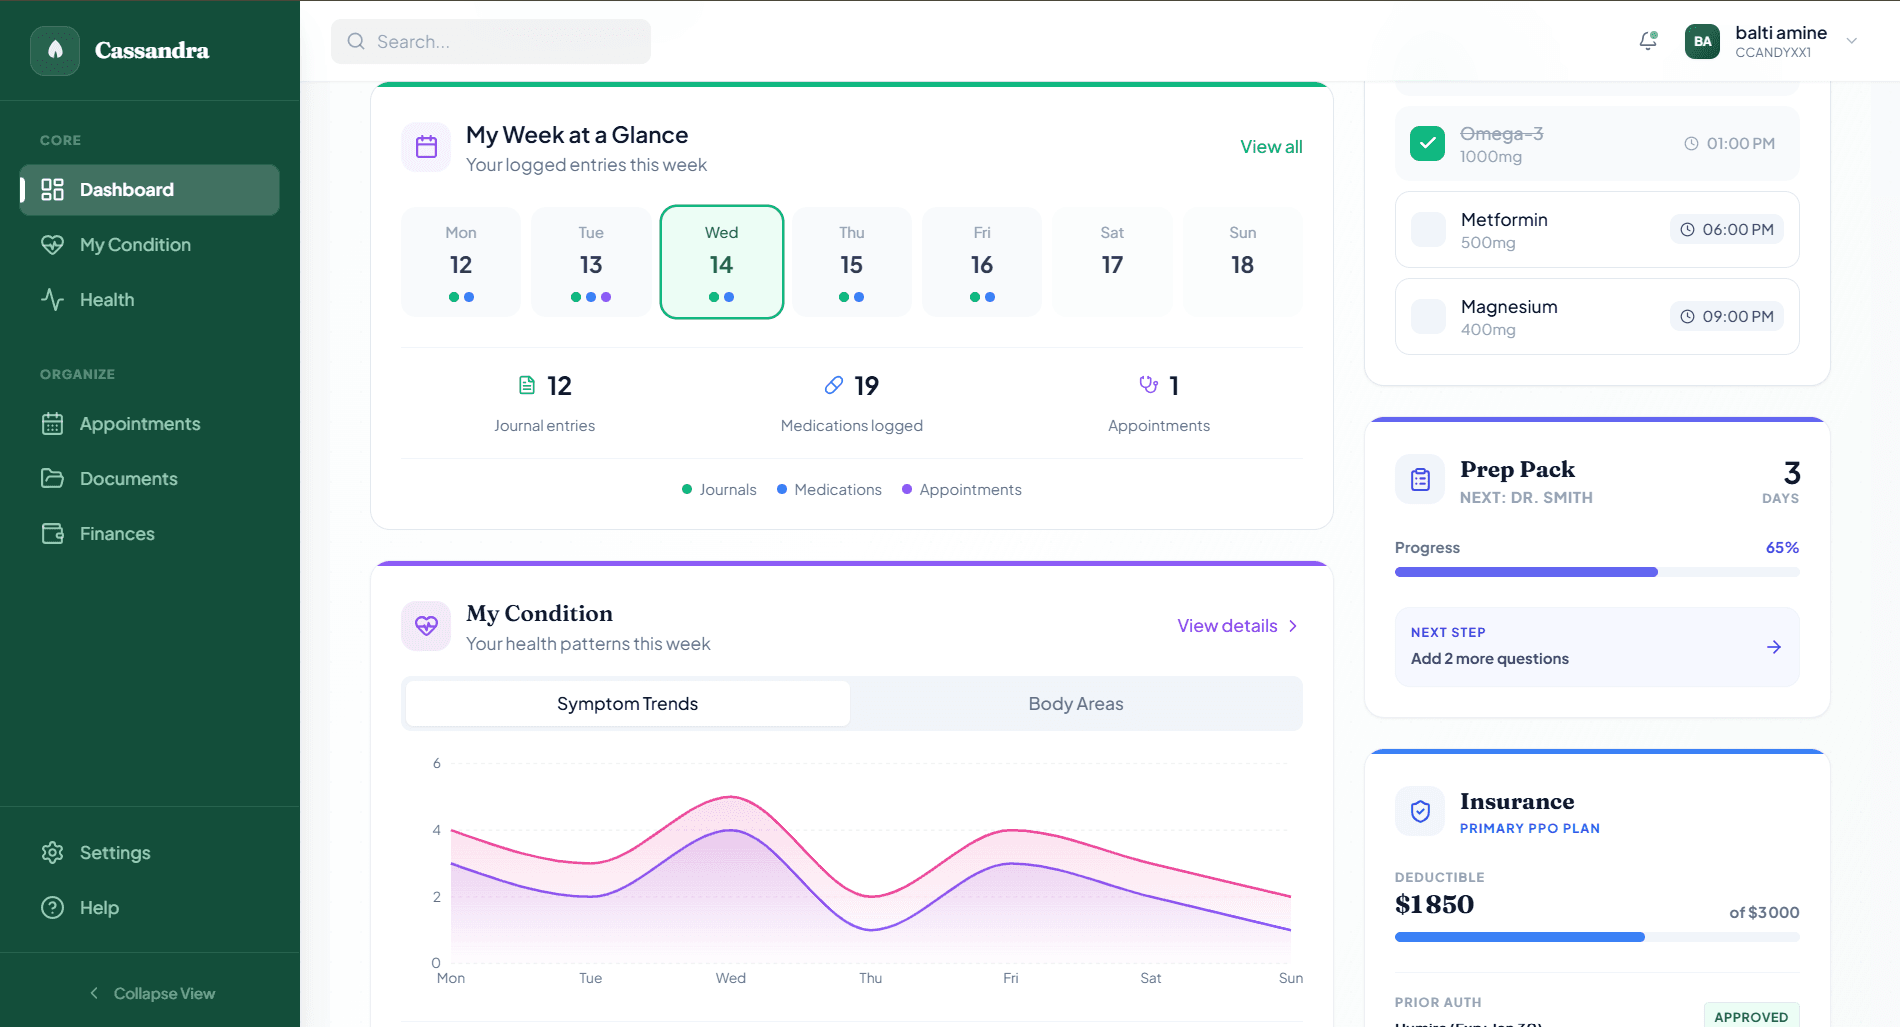This screenshot has width=1900, height=1027.
Task: Toggle the Journals legend item
Action: tap(719, 489)
